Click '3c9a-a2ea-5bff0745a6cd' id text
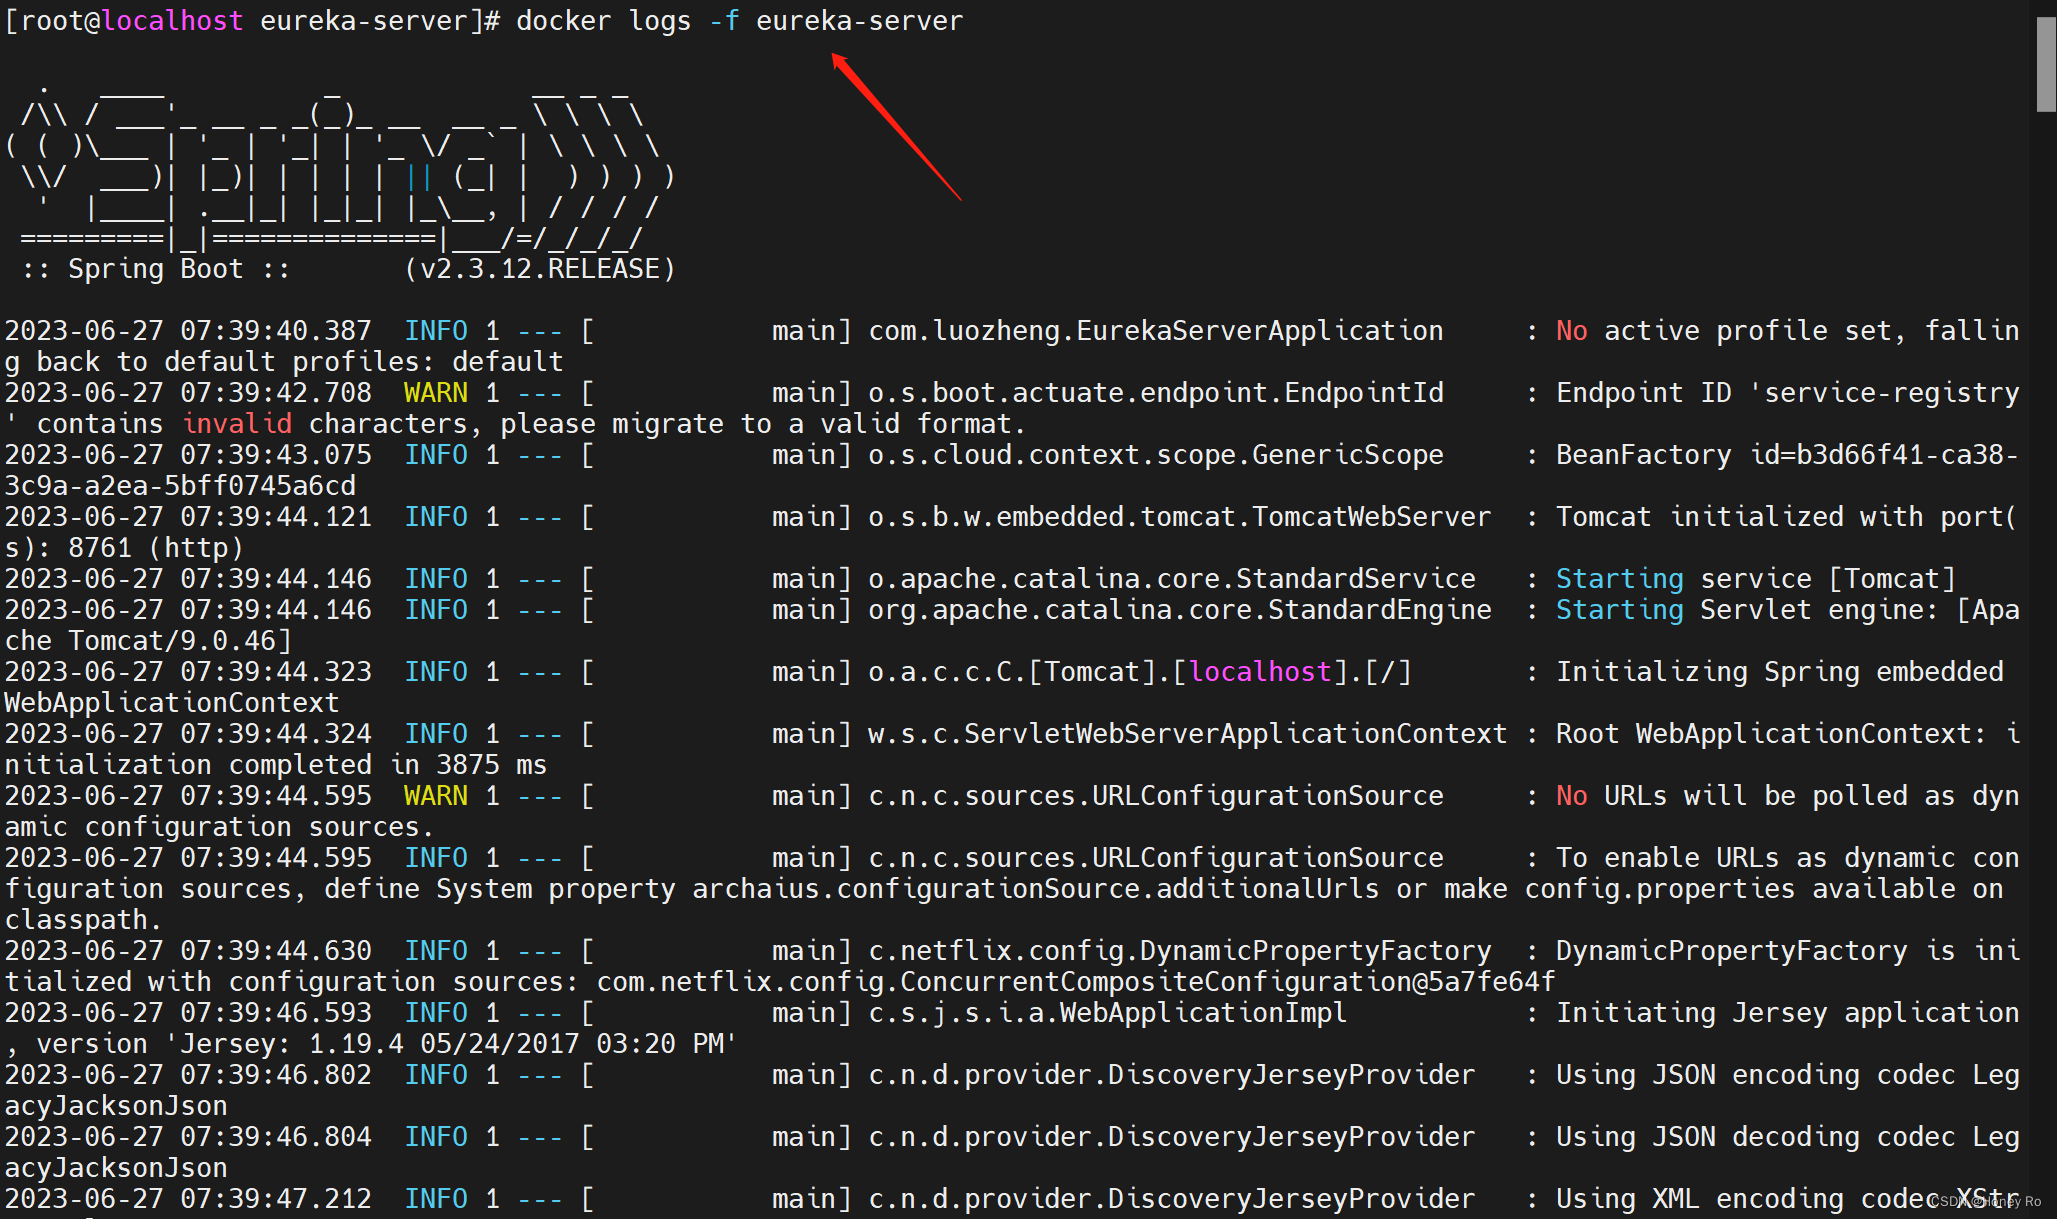The image size is (2057, 1219). (x=180, y=486)
